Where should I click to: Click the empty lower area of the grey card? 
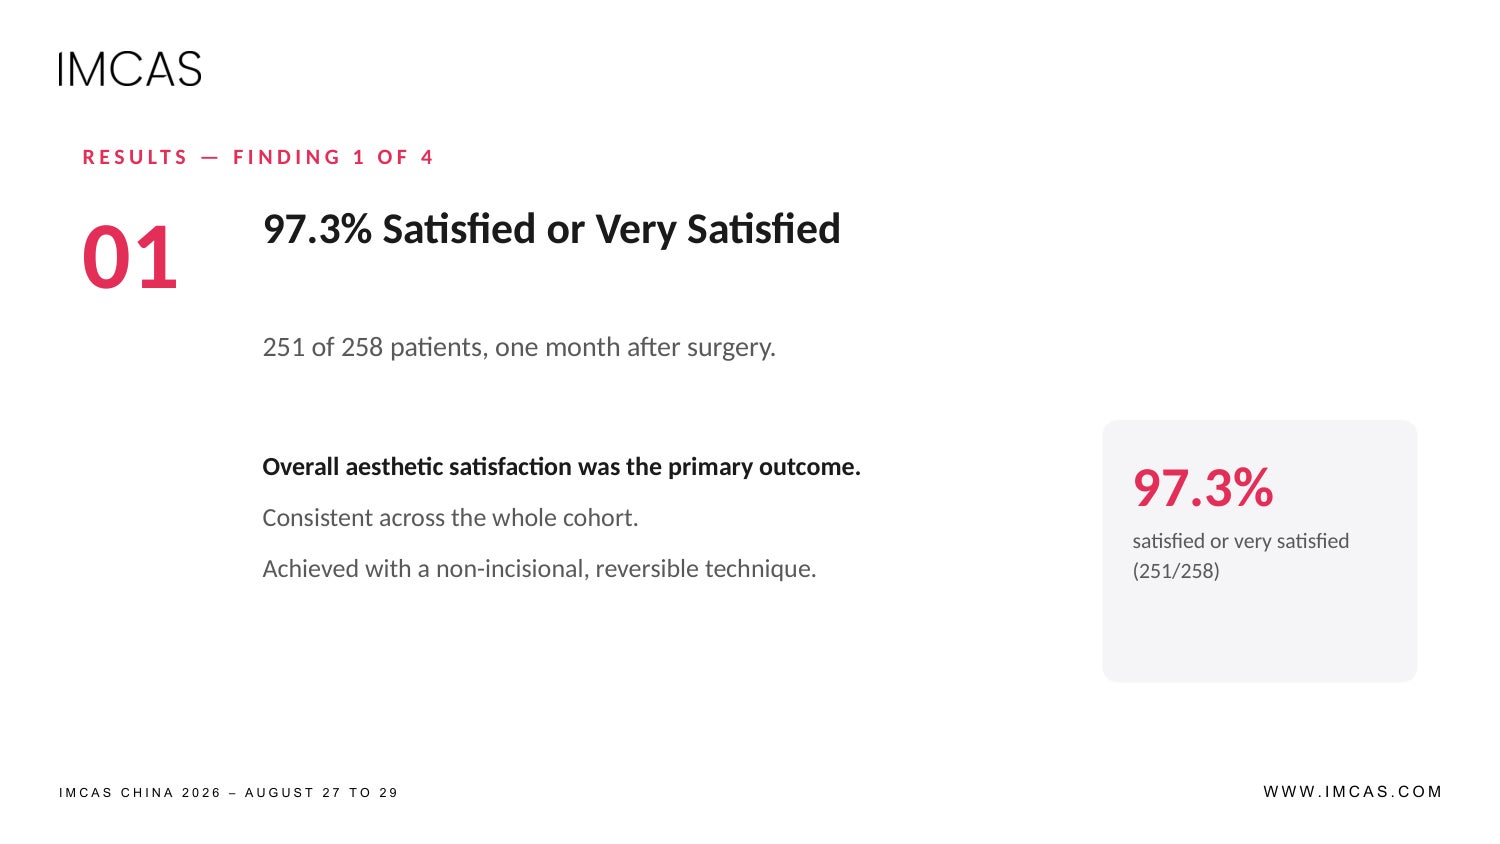pyautogui.click(x=1259, y=635)
